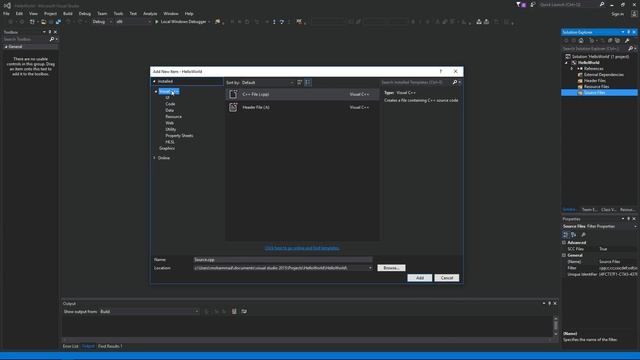Open the Debug menu
Image resolution: width=640 pixels, height=360 pixels.
click(x=85, y=13)
